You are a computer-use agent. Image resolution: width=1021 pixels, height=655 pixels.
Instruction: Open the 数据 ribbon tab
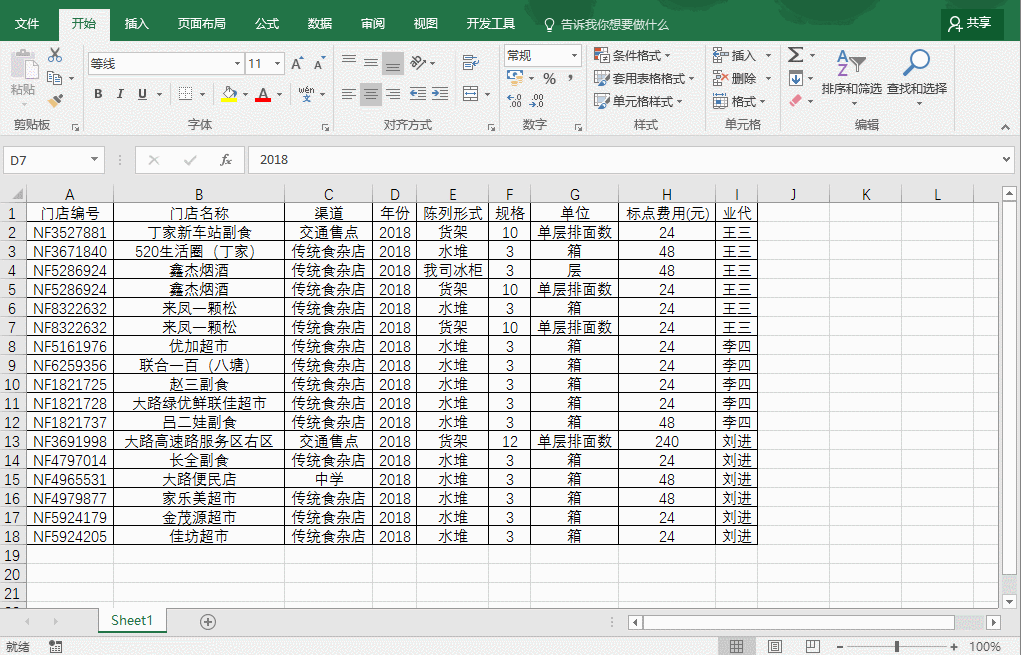coord(320,24)
